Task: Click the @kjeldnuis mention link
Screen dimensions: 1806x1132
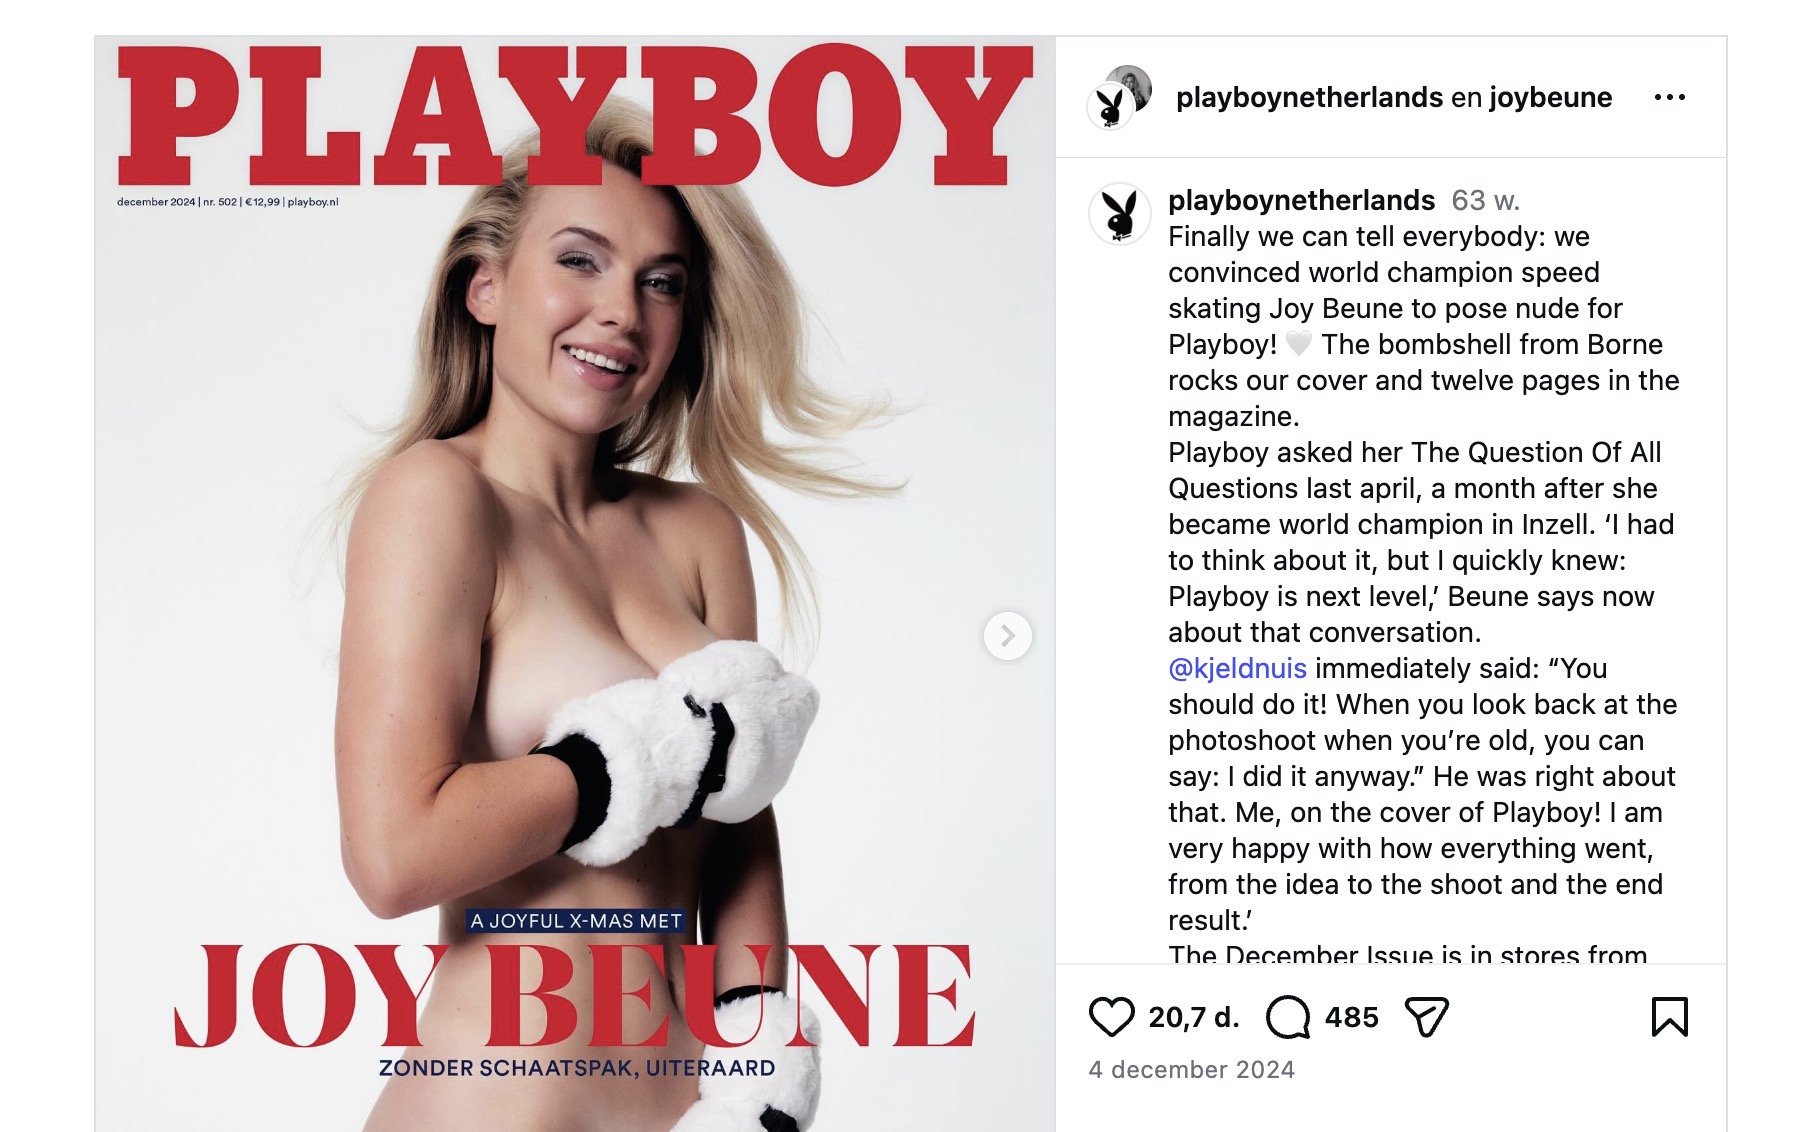Action: (x=1237, y=668)
